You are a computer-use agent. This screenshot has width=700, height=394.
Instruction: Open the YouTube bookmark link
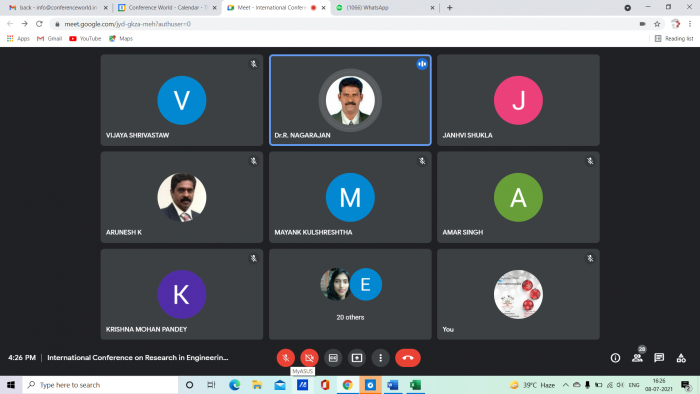click(85, 39)
